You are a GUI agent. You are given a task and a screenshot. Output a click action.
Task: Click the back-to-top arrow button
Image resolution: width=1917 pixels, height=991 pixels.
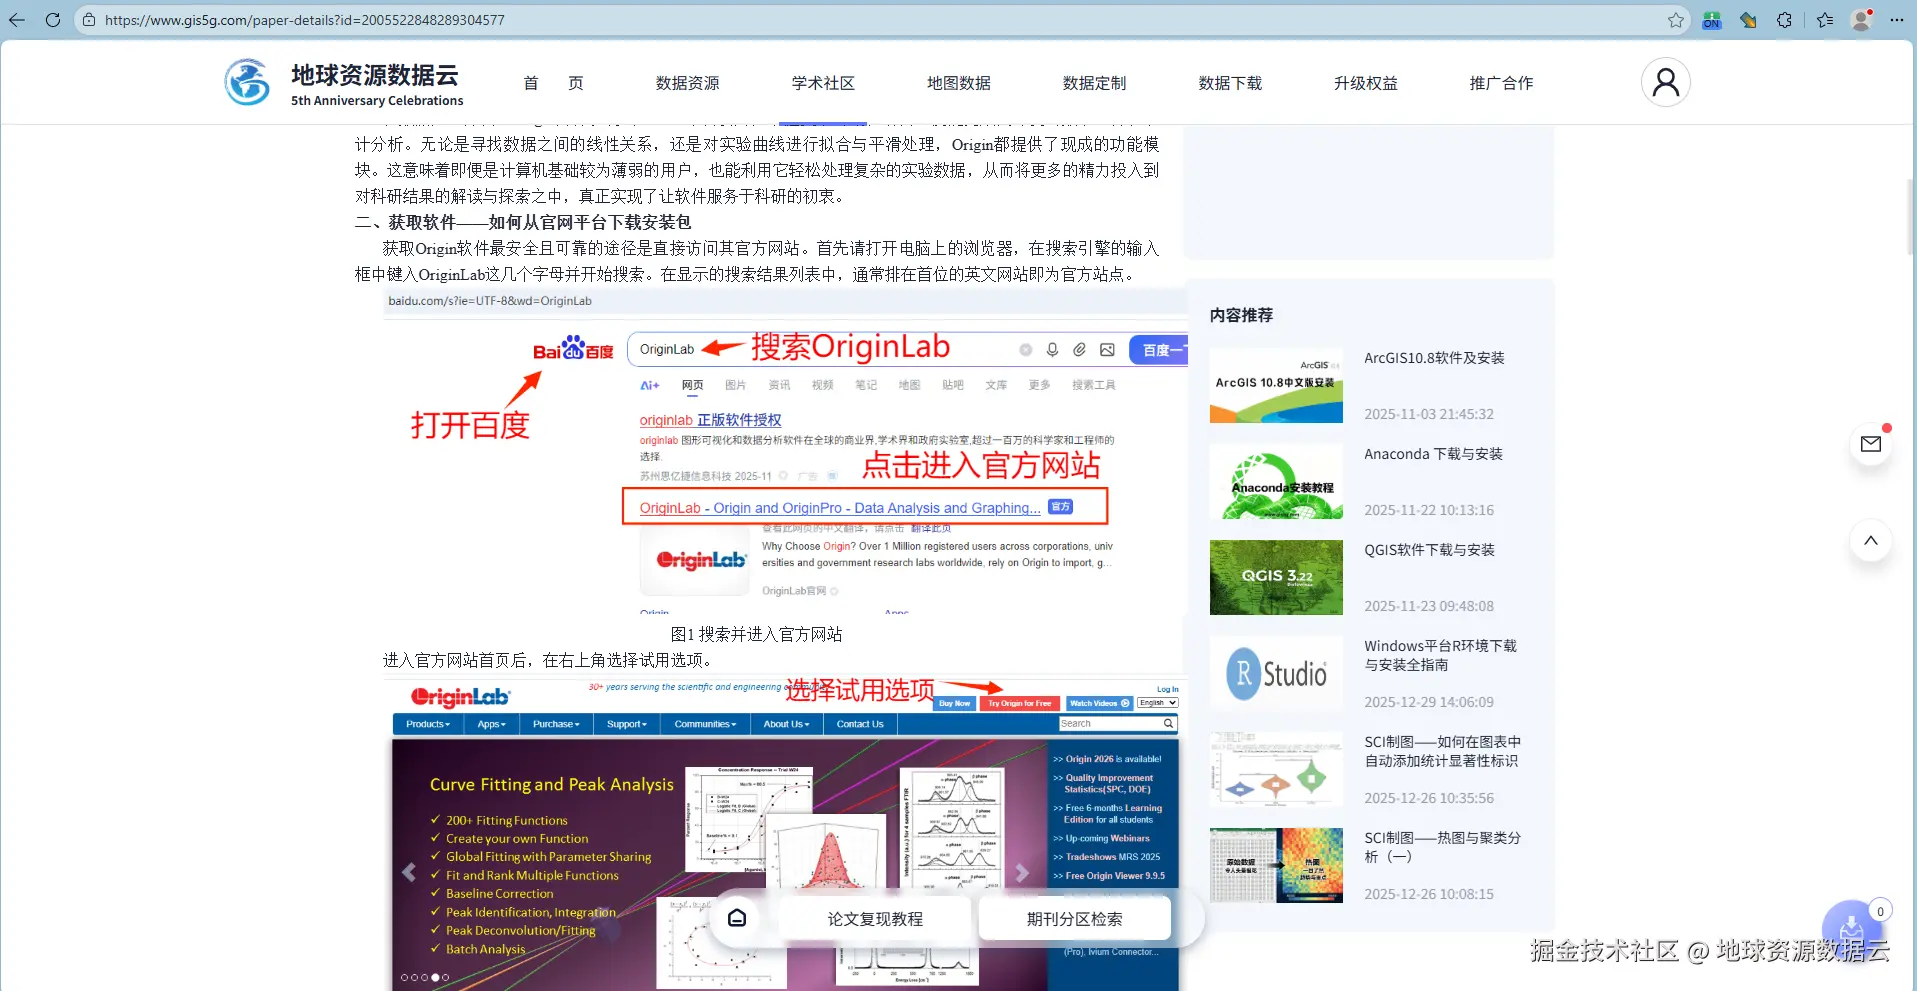tap(1870, 540)
